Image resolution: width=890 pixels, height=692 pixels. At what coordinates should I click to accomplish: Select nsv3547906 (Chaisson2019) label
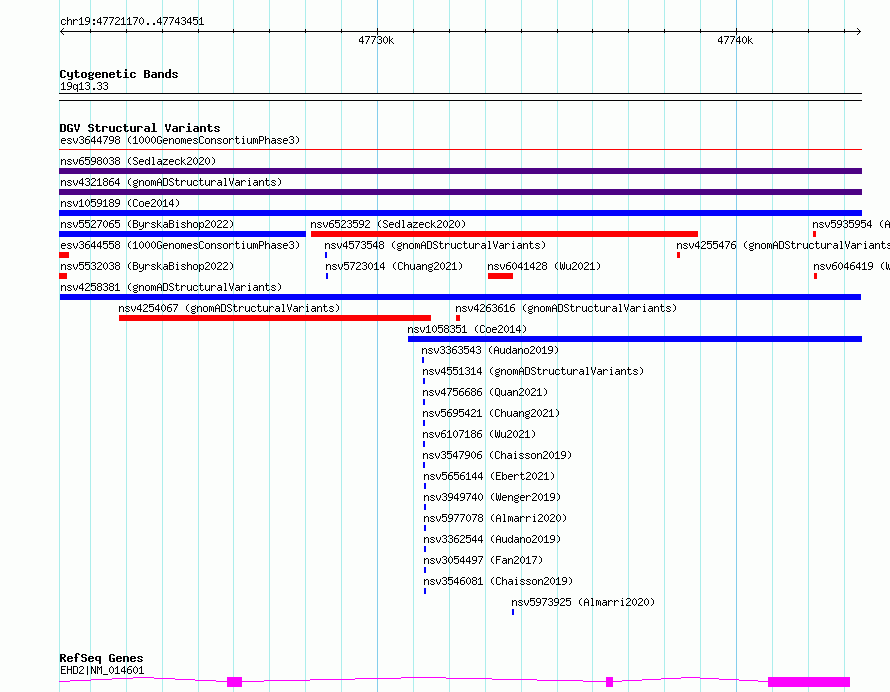[x=497, y=455]
